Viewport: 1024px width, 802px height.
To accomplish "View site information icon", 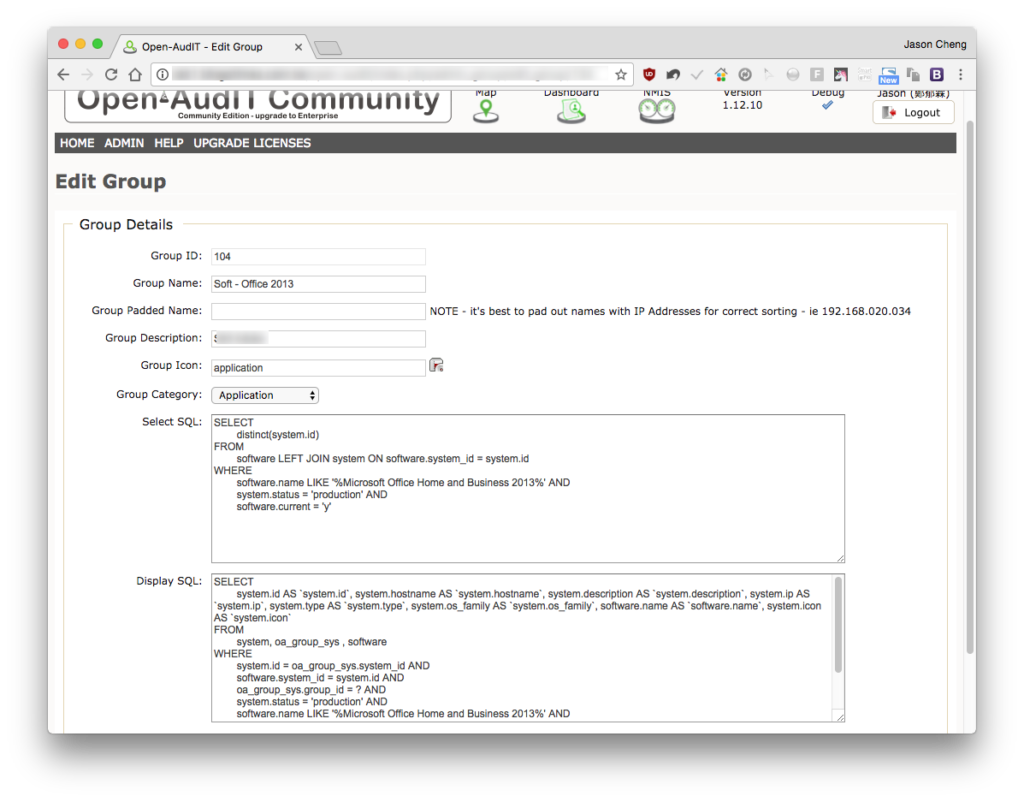I will coord(162,74).
